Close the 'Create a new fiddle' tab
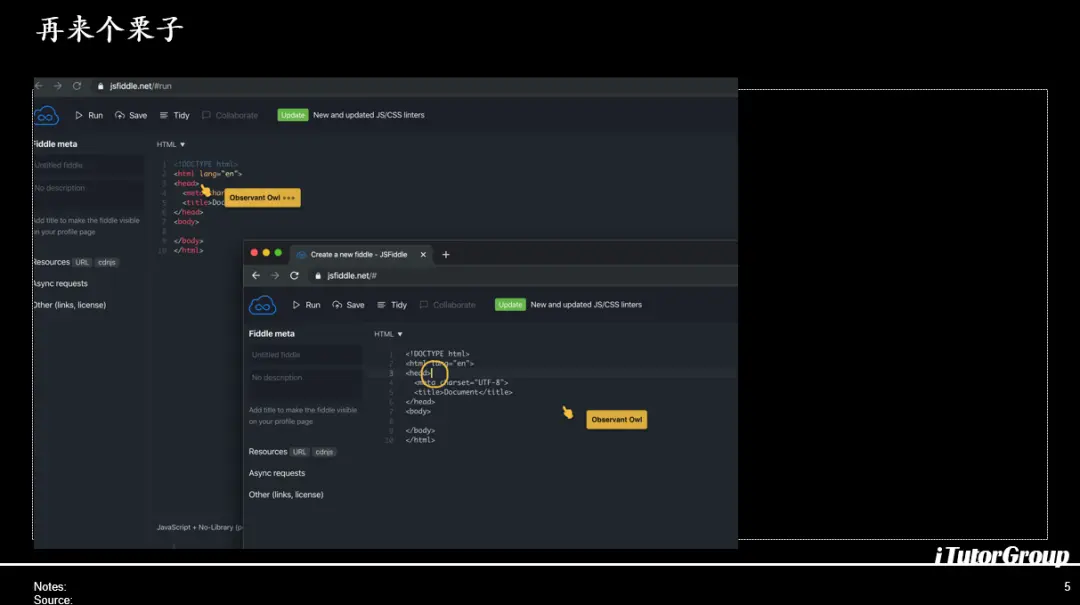 [x=423, y=254]
